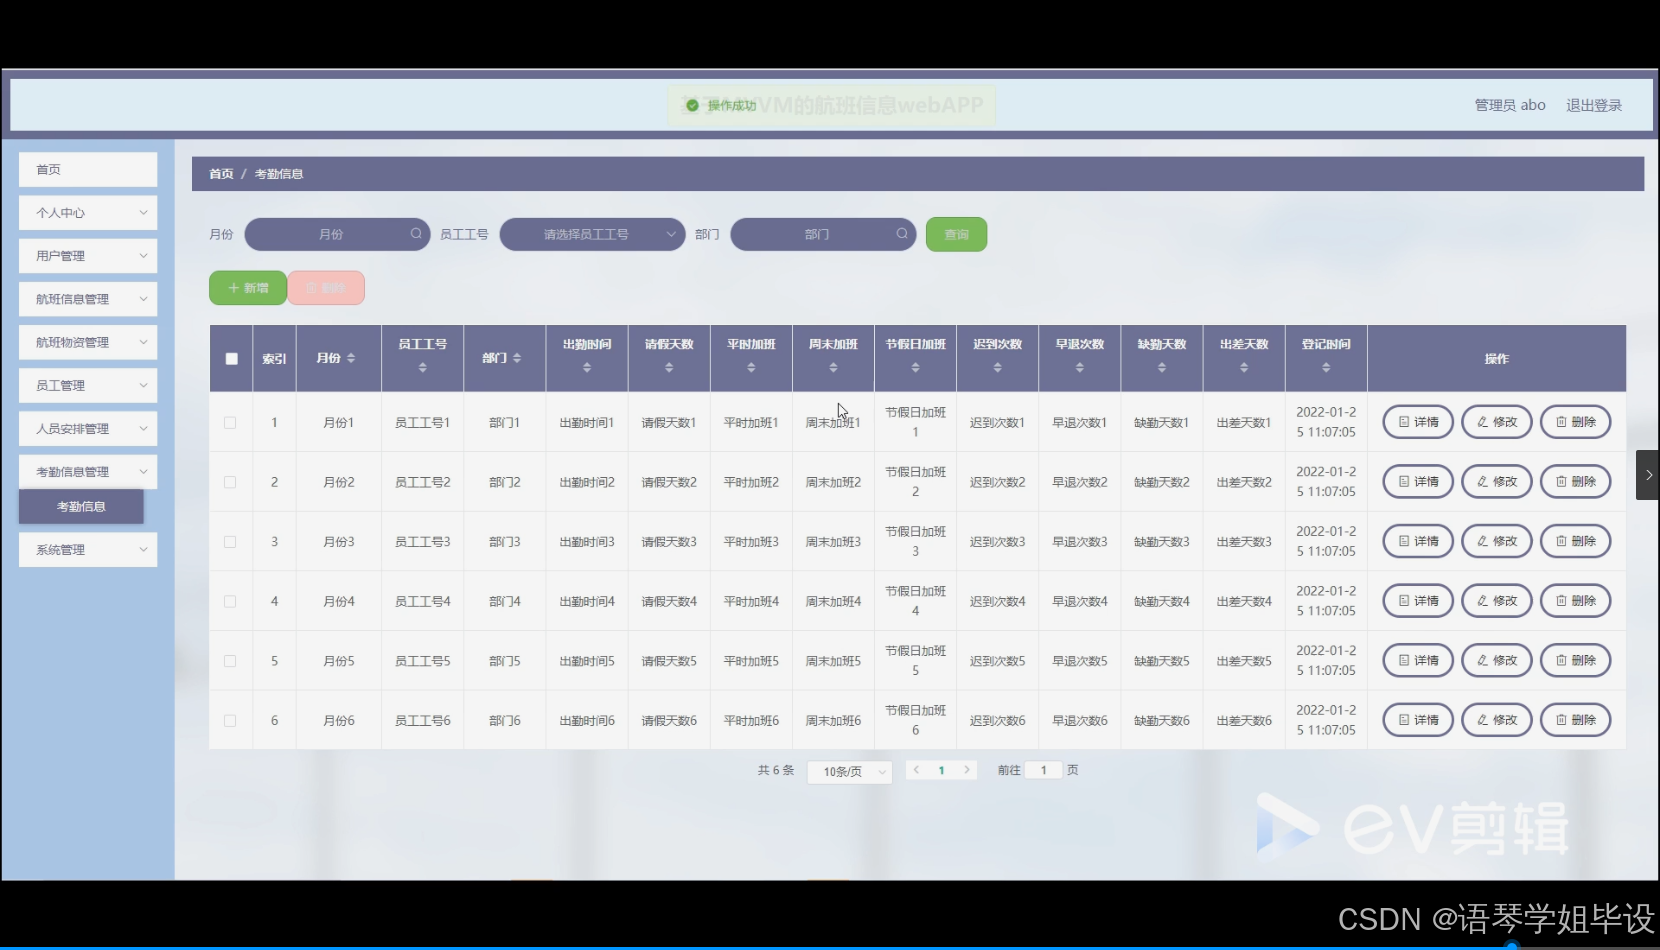Check the checkbox for row 月份4

pos(230,601)
